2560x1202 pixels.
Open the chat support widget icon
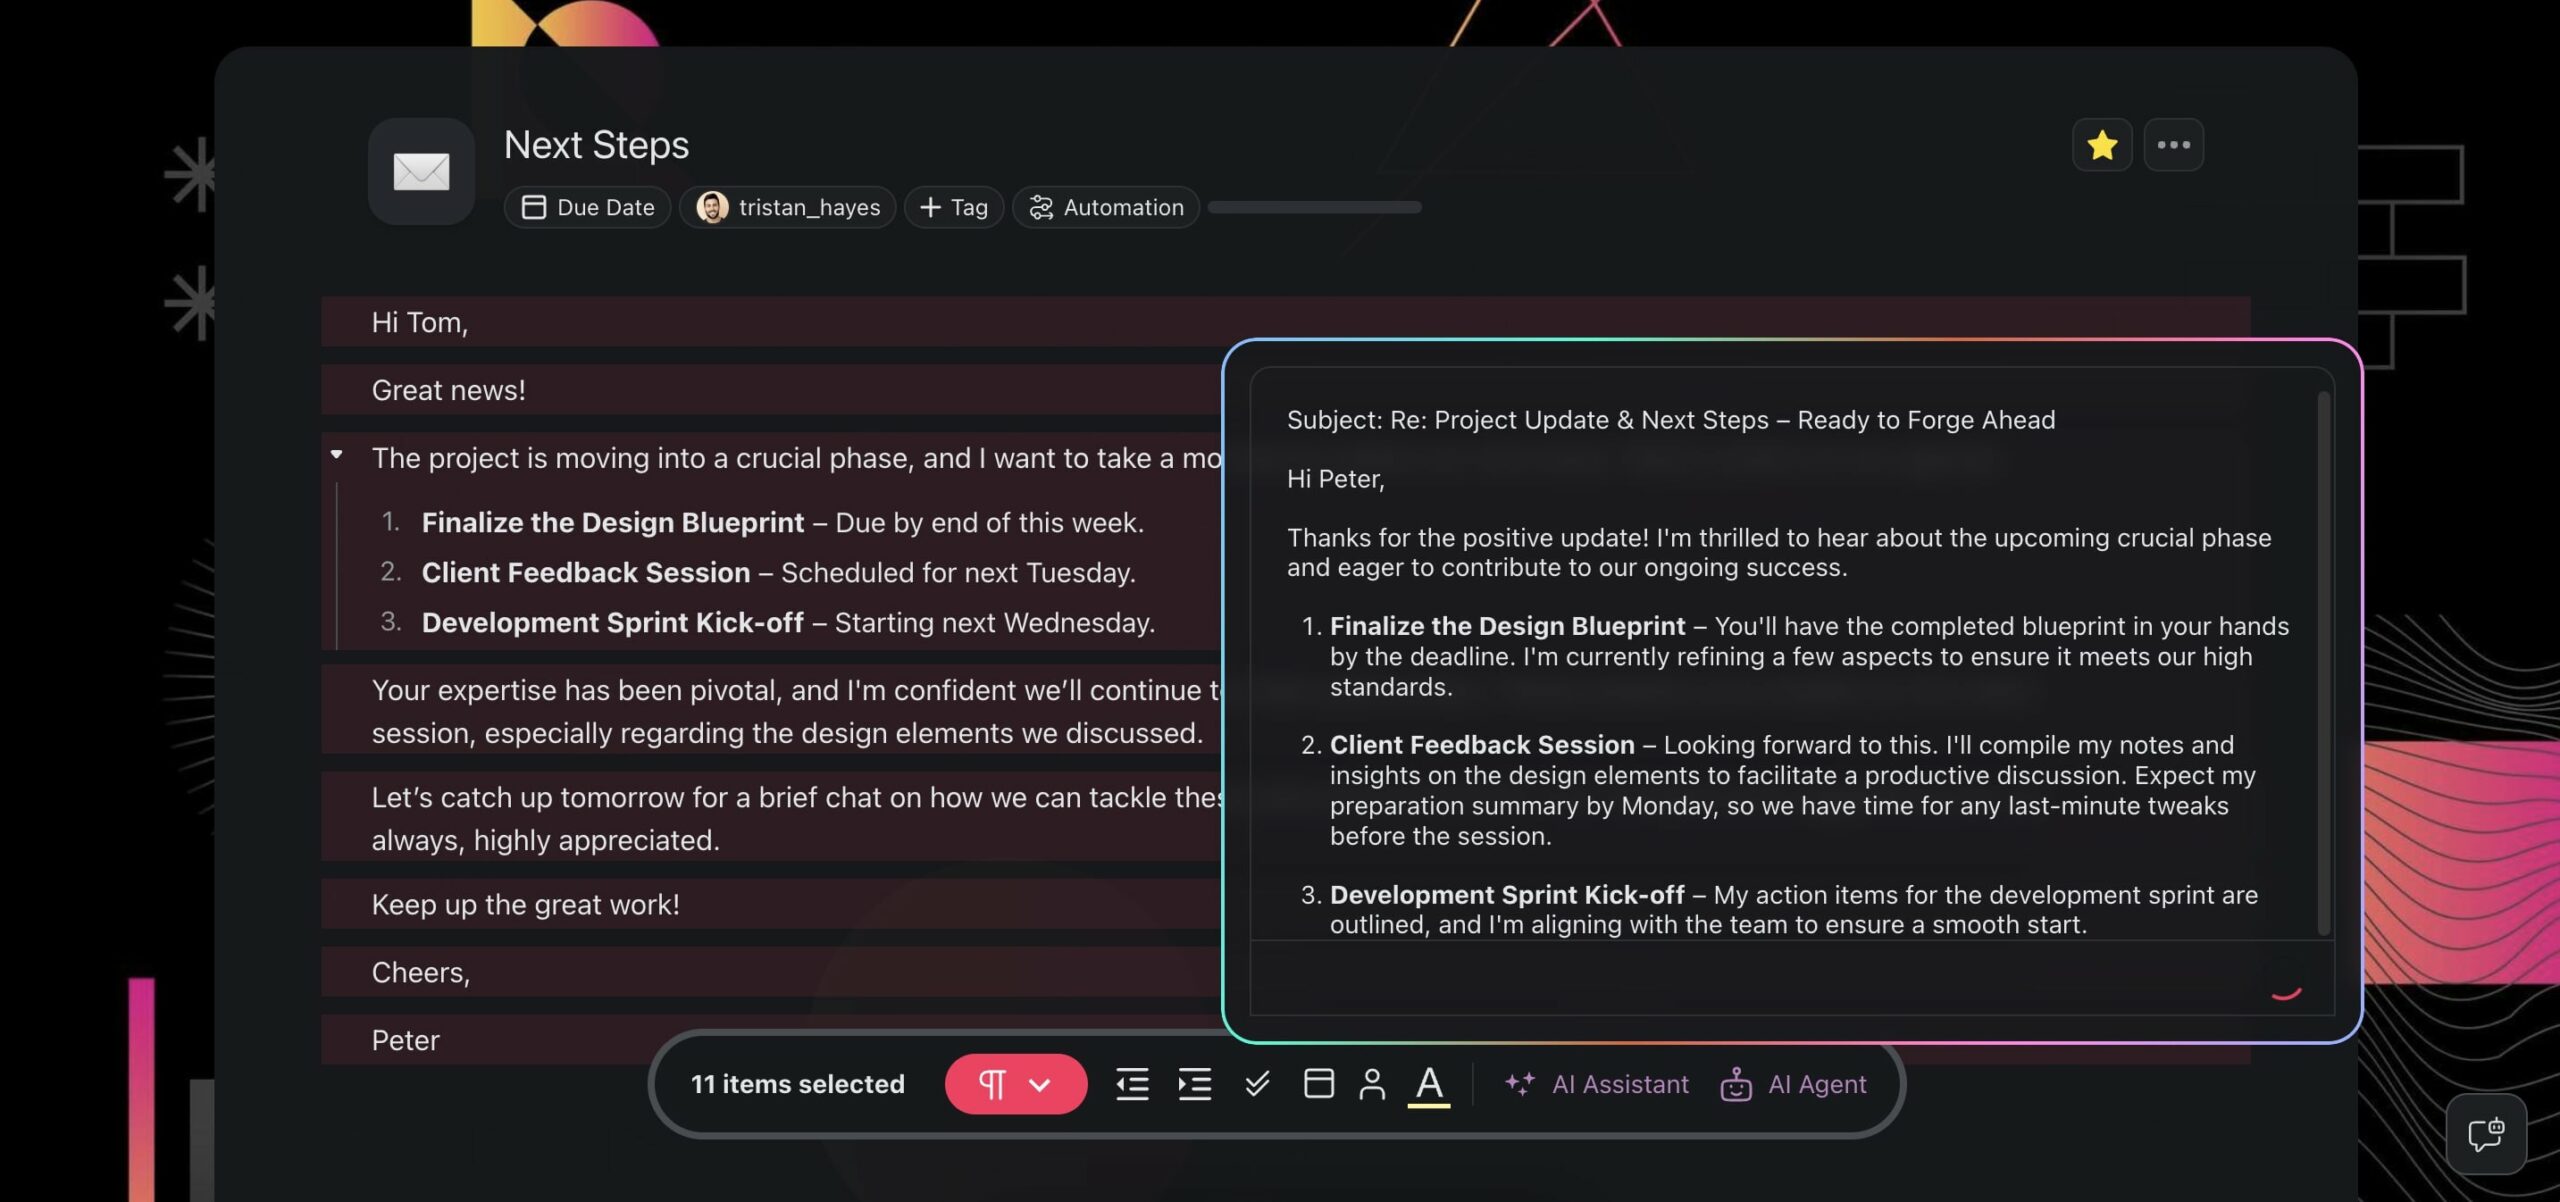click(x=2485, y=1134)
